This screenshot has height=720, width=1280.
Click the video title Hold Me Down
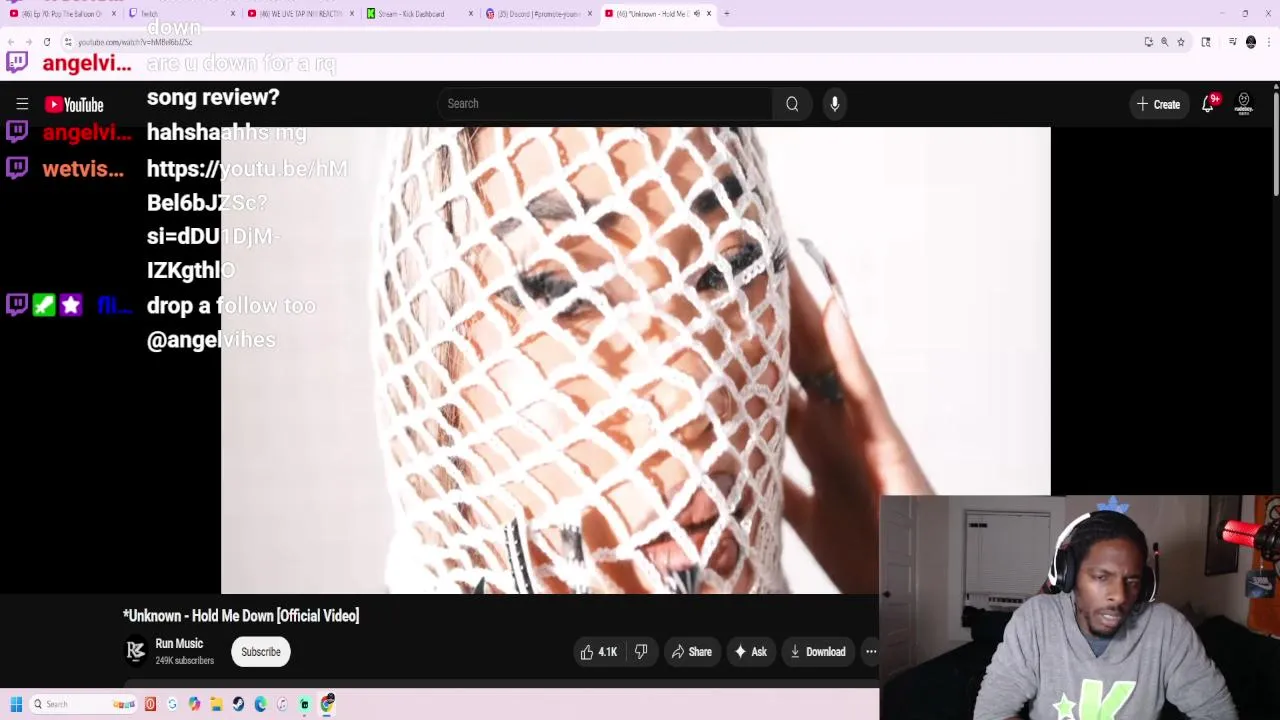(x=241, y=616)
